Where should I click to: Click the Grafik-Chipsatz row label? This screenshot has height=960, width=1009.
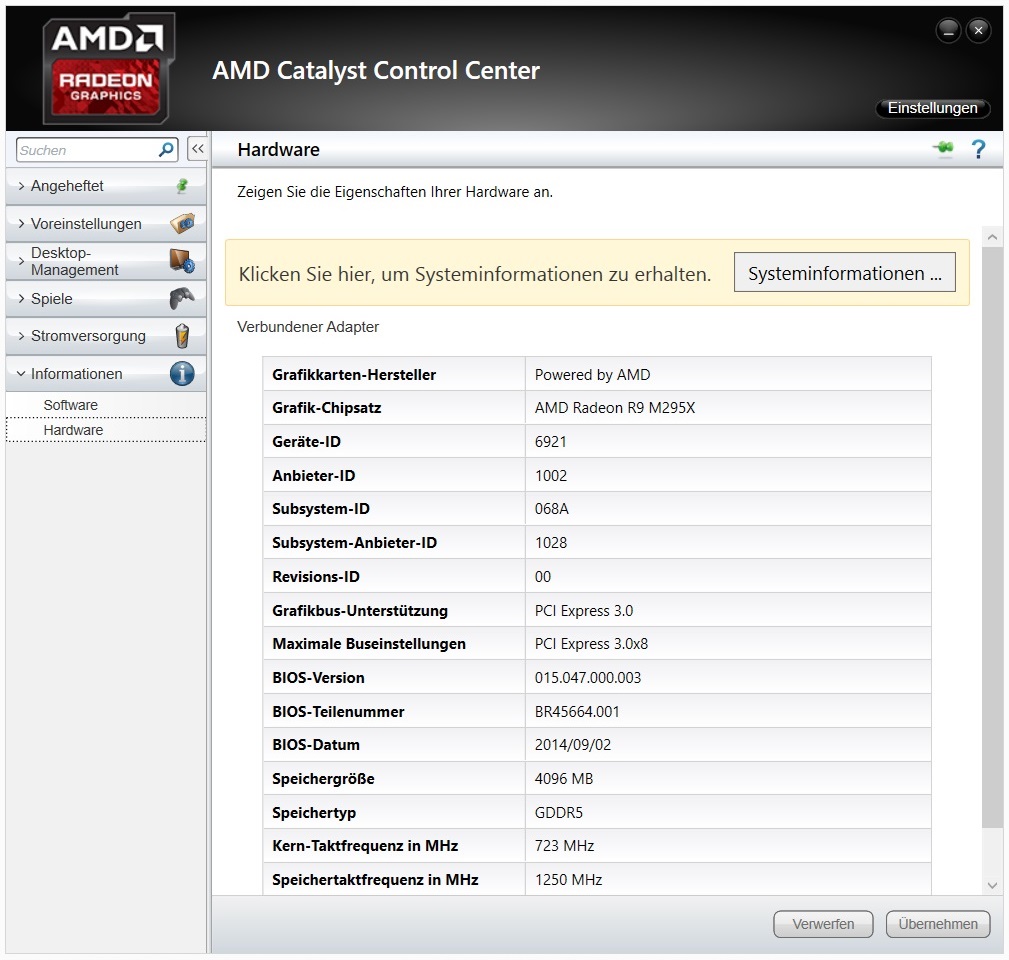click(x=326, y=408)
